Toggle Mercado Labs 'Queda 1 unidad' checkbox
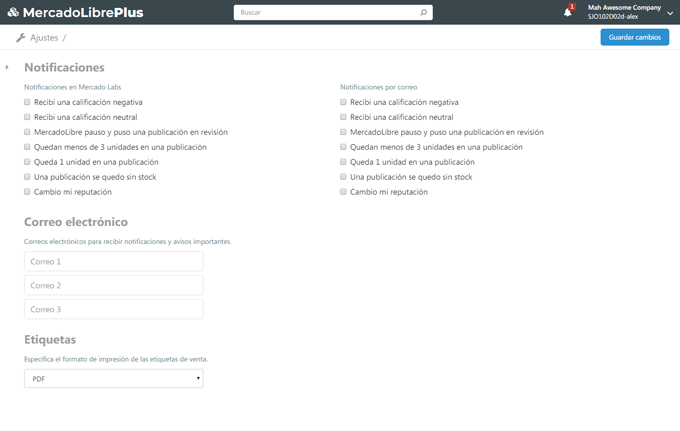 point(28,162)
